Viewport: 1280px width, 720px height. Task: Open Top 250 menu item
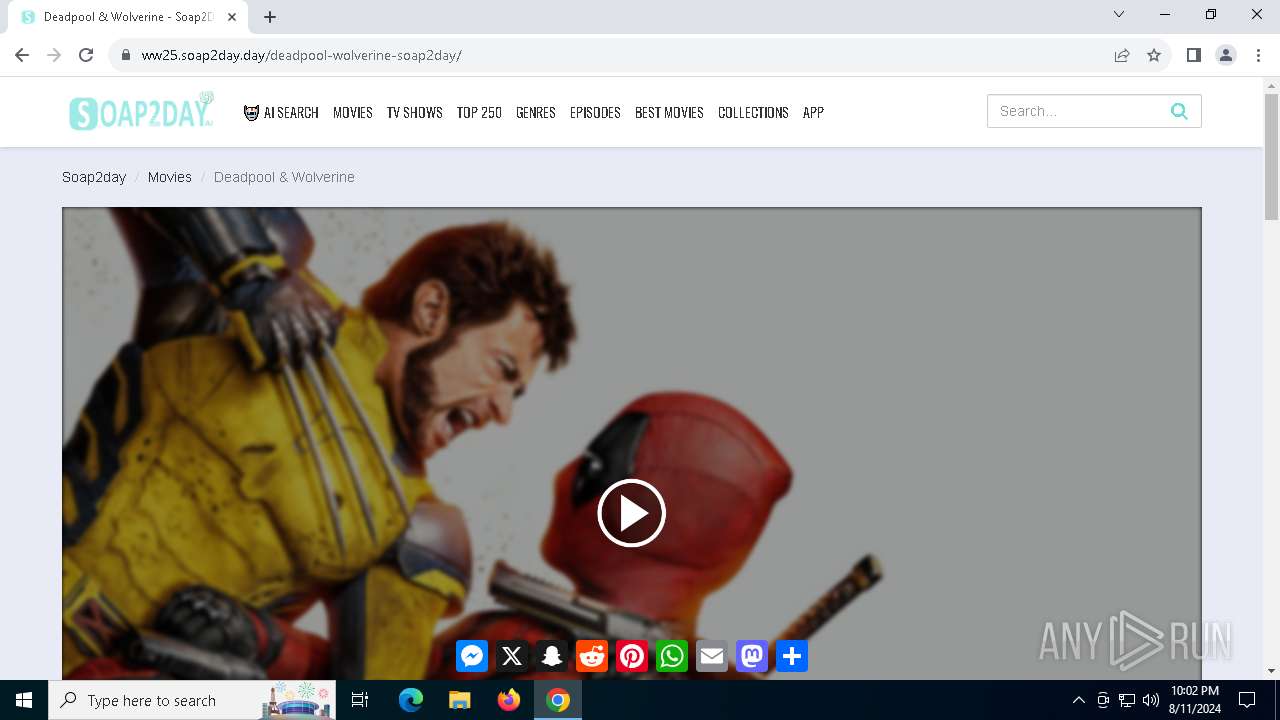(x=479, y=112)
